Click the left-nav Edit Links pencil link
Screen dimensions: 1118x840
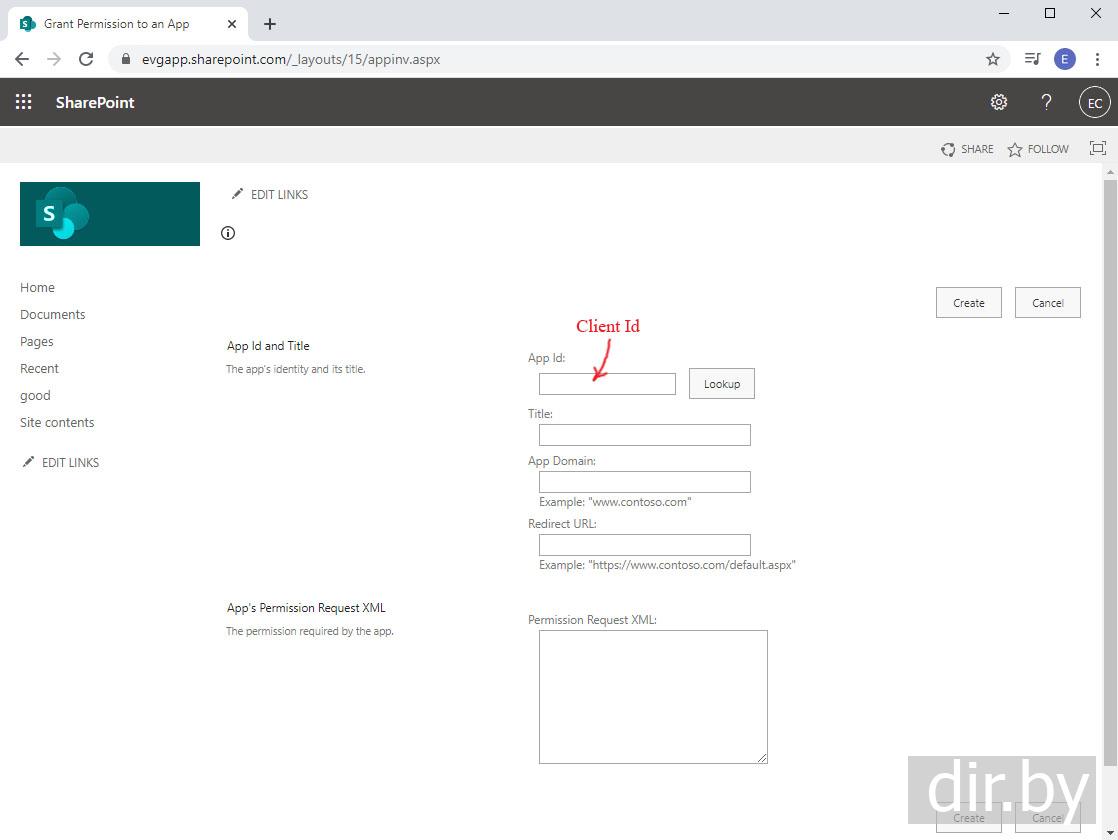click(28, 462)
